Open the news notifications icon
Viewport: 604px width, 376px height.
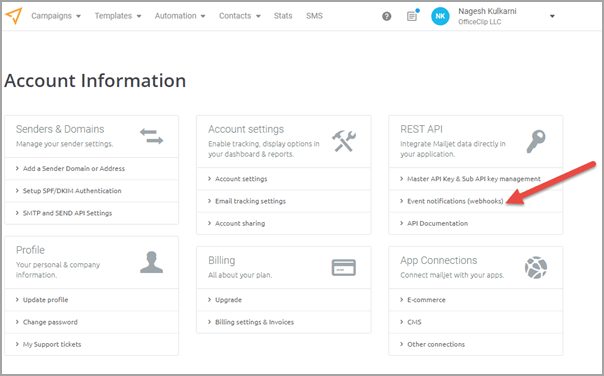(412, 16)
